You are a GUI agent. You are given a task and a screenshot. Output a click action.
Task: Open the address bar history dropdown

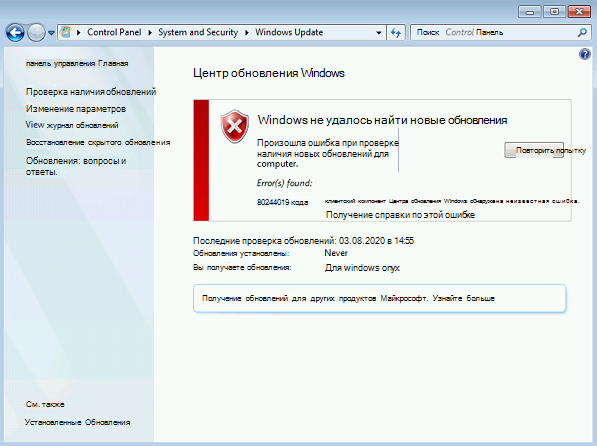pyautogui.click(x=378, y=33)
